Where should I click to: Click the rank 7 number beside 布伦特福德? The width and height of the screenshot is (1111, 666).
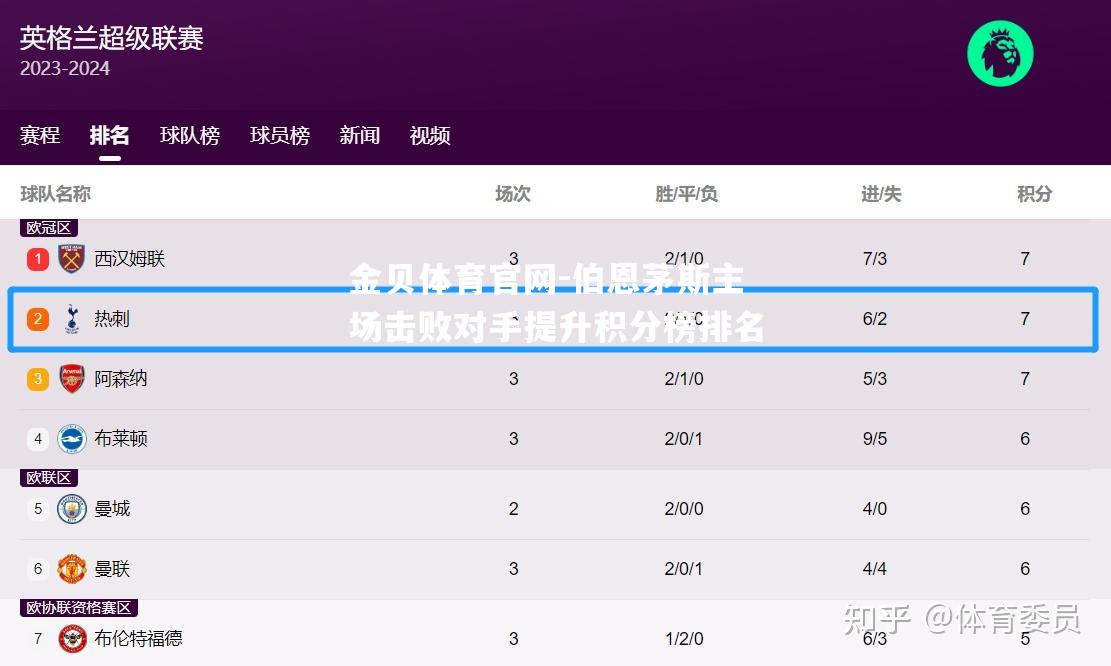38,638
